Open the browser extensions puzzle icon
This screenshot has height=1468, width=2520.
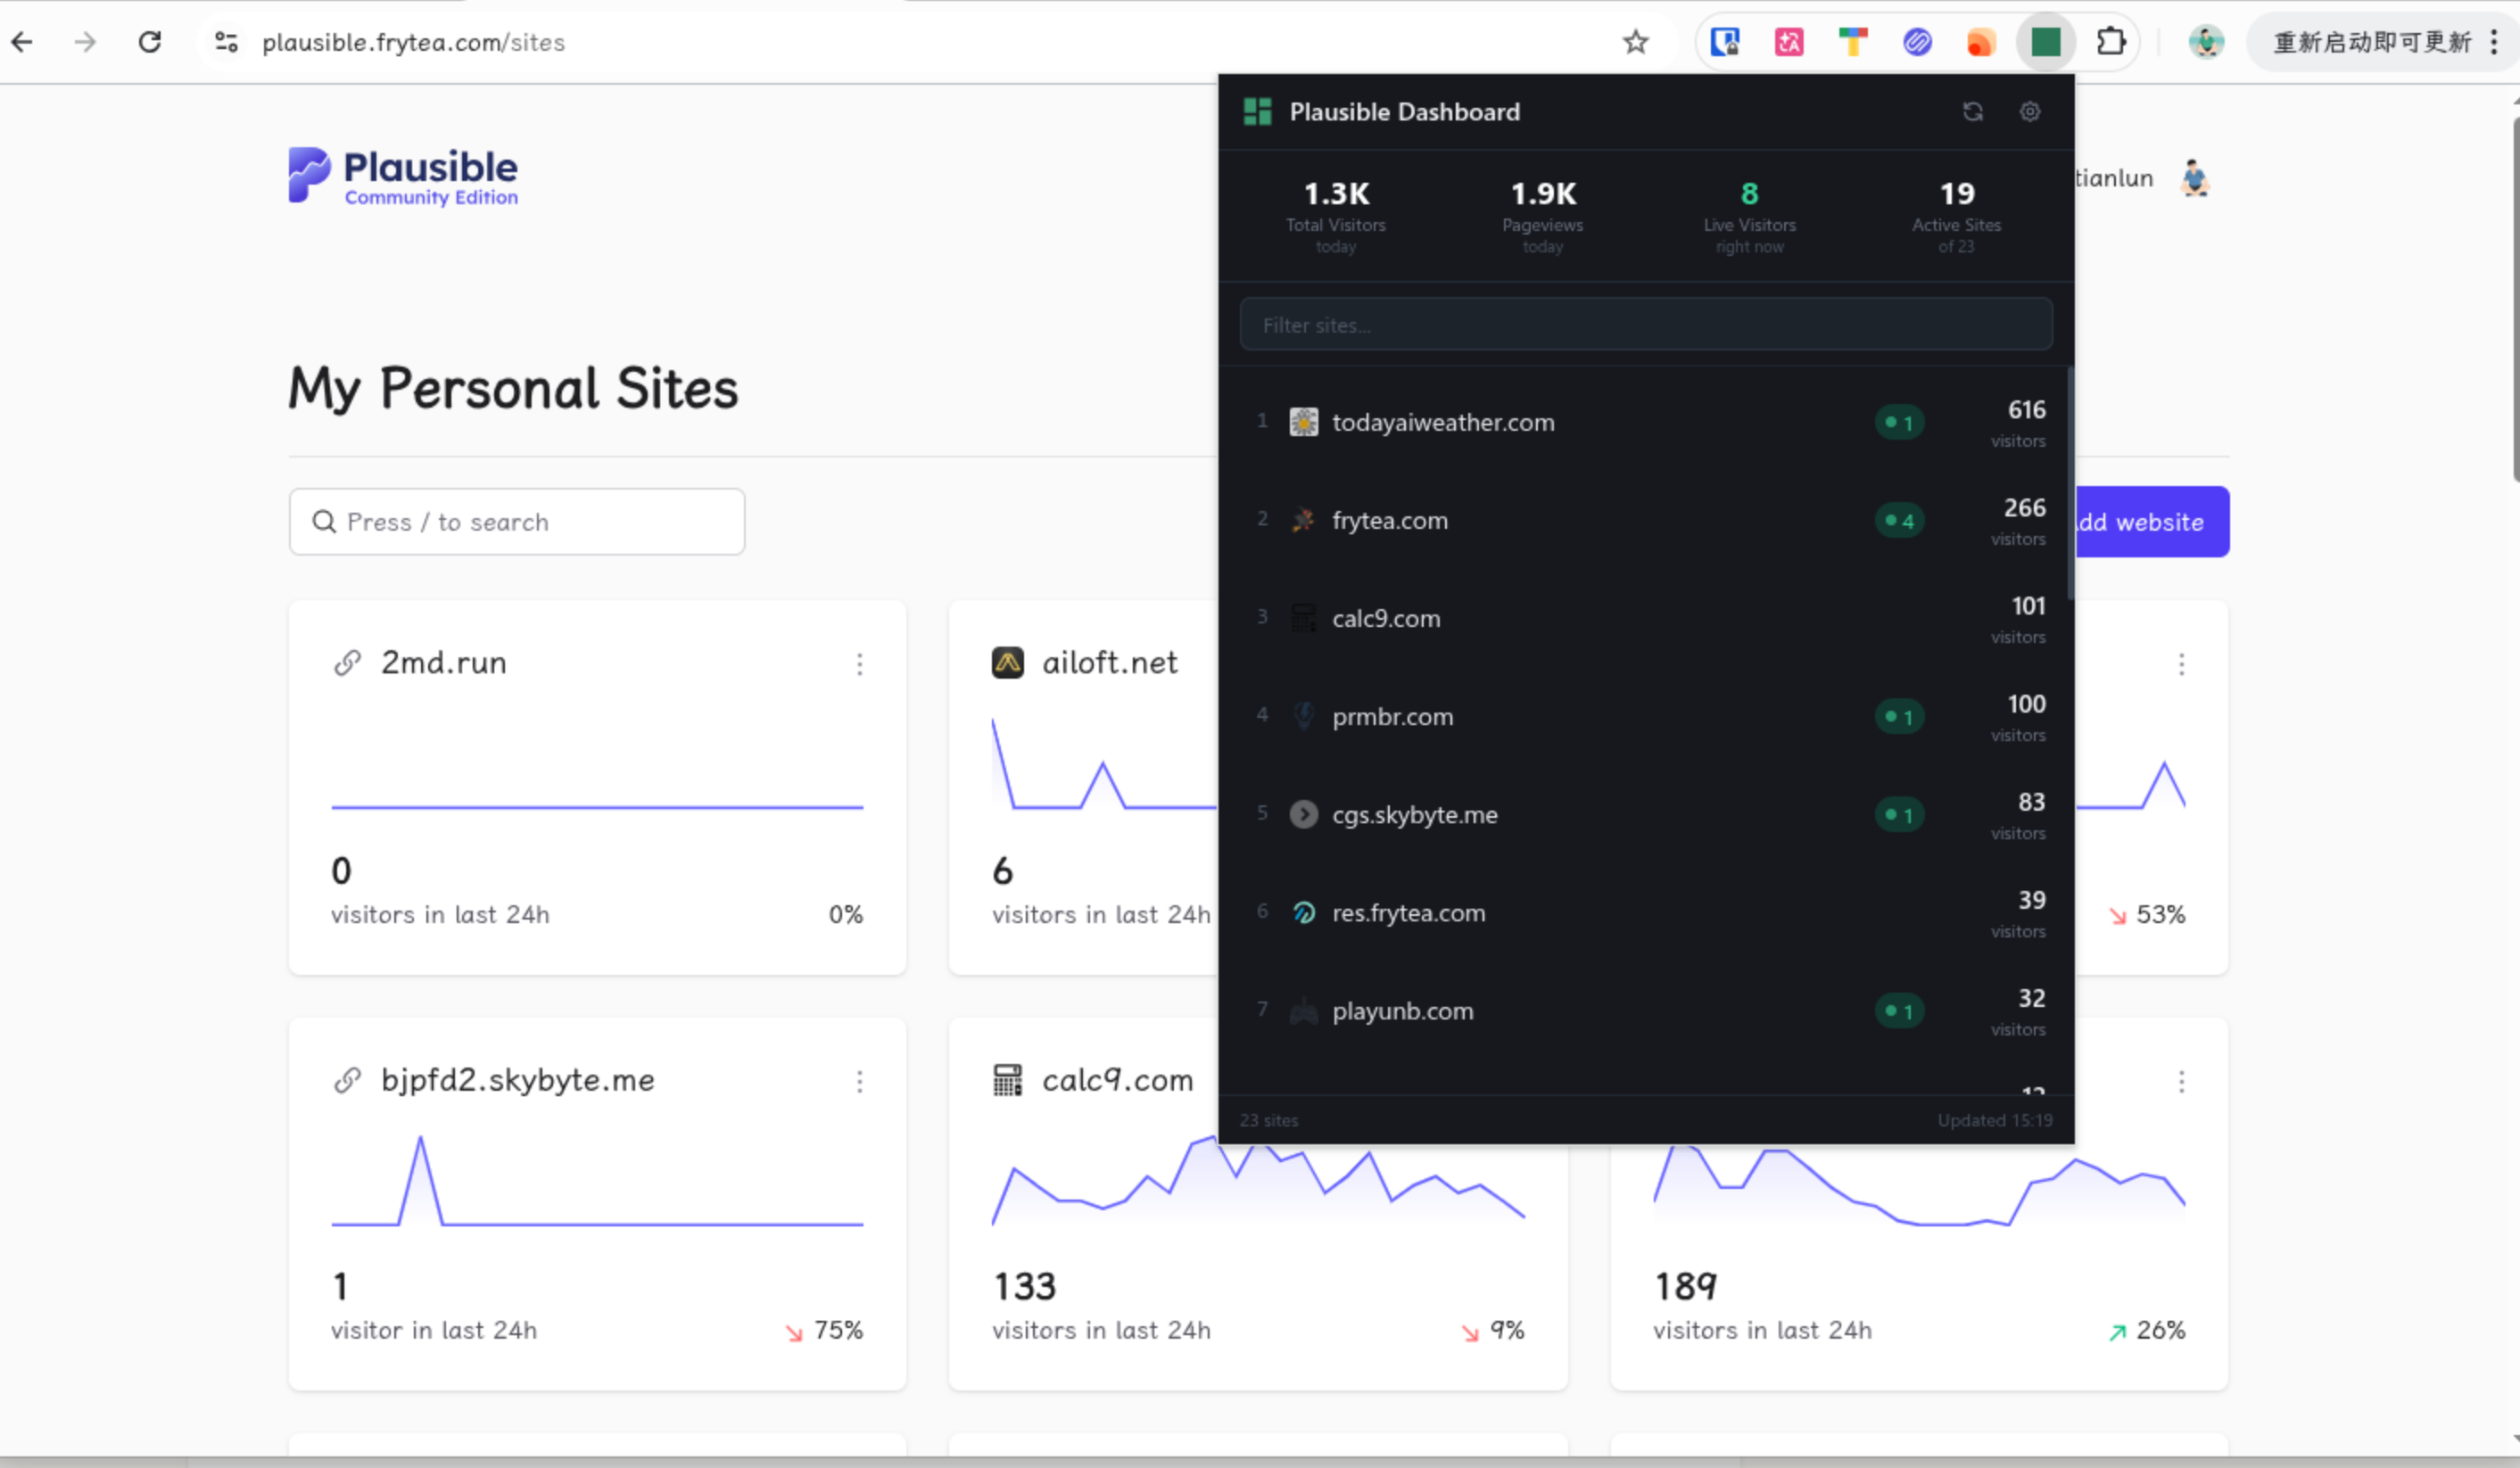[x=2110, y=42]
